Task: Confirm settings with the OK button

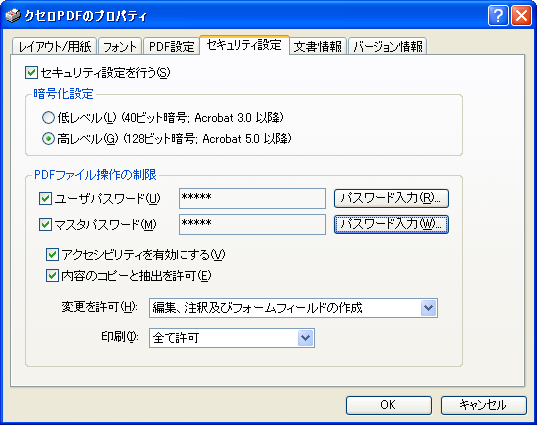Action: click(388, 405)
